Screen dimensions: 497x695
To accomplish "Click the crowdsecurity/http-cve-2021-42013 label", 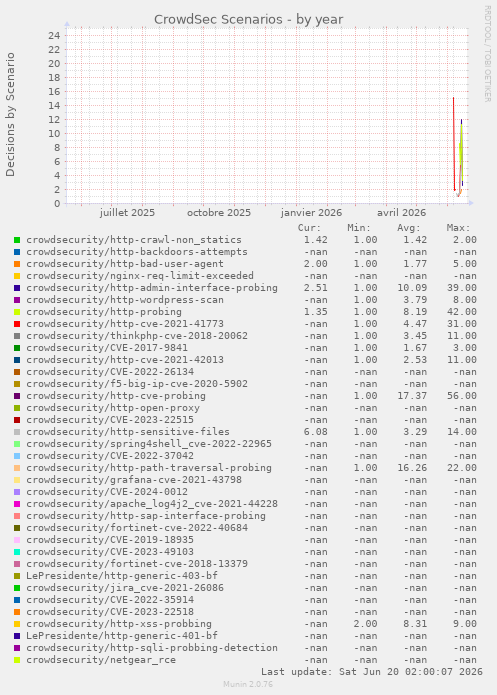I will pyautogui.click(x=125, y=360).
